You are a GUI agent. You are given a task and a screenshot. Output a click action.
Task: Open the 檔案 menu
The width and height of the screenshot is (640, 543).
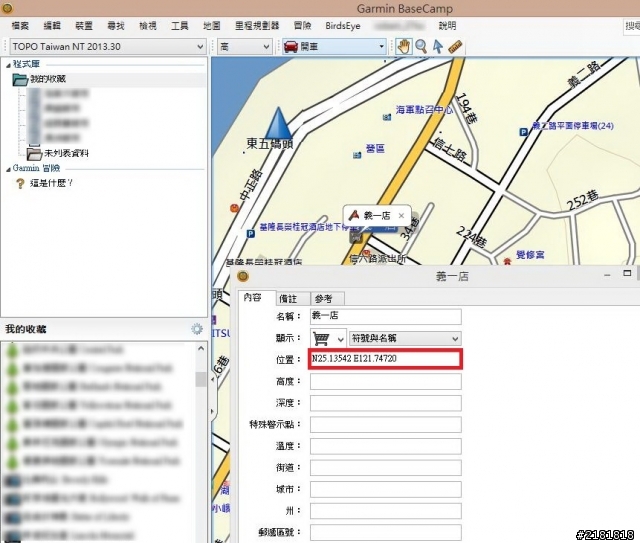(x=20, y=26)
